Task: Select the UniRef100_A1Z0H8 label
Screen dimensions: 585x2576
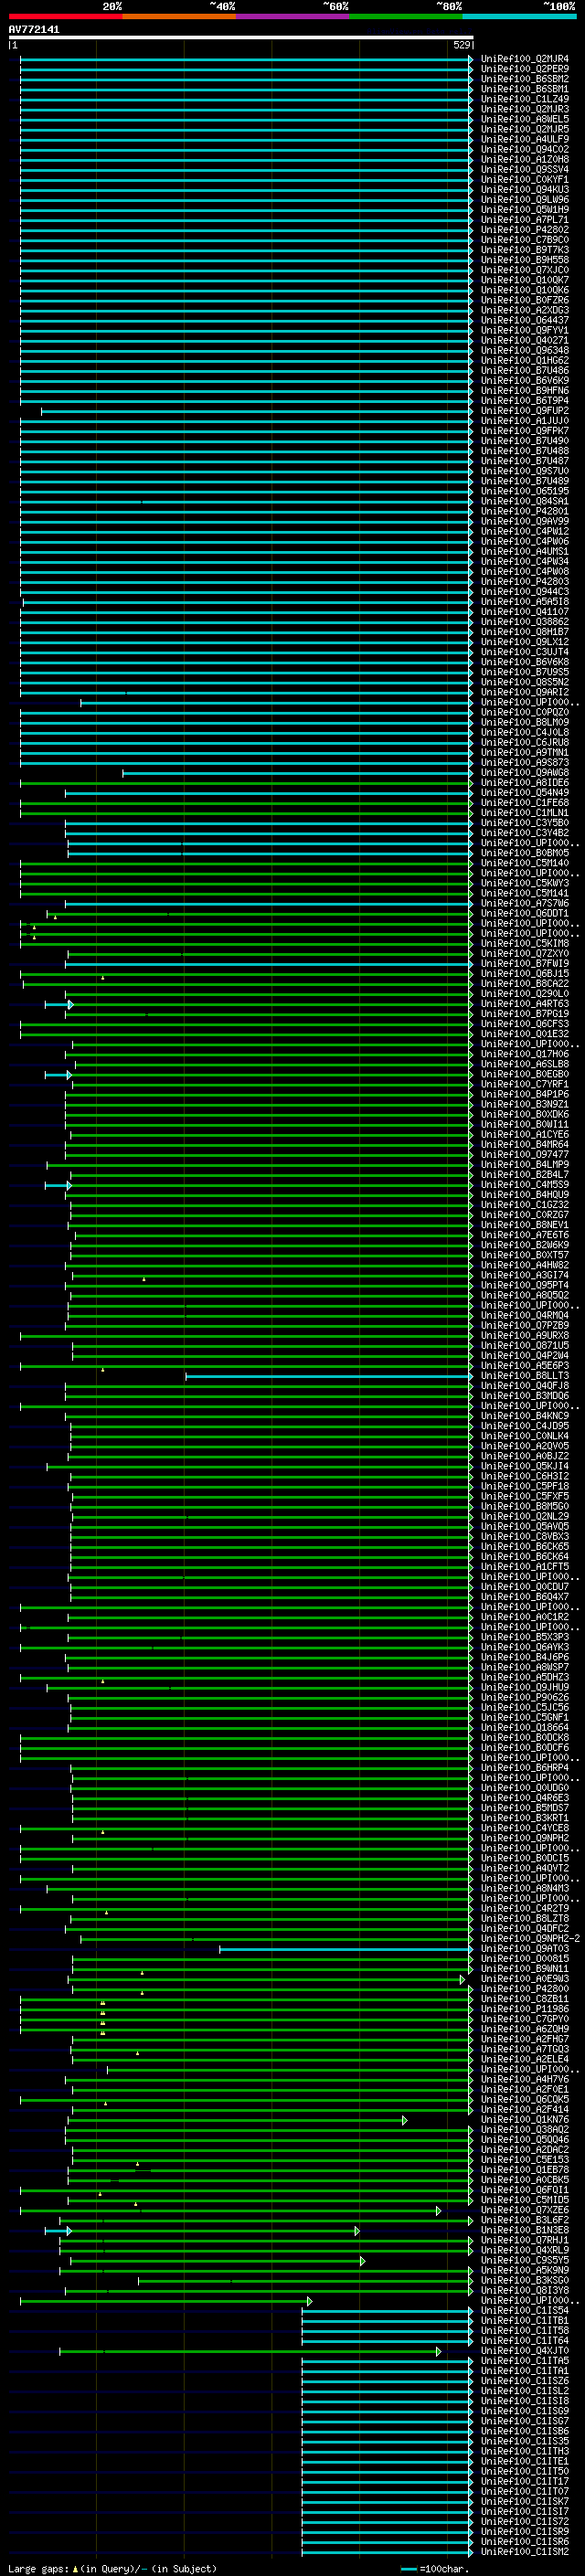Action: click(x=525, y=160)
